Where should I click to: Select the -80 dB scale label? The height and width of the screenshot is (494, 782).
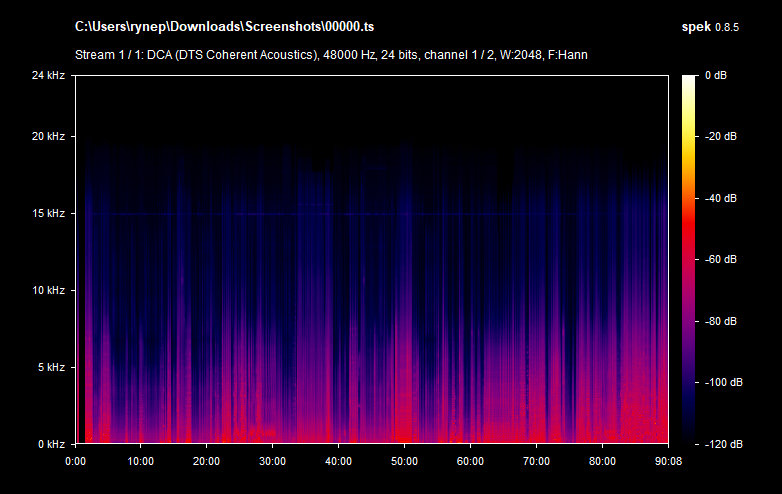[720, 321]
